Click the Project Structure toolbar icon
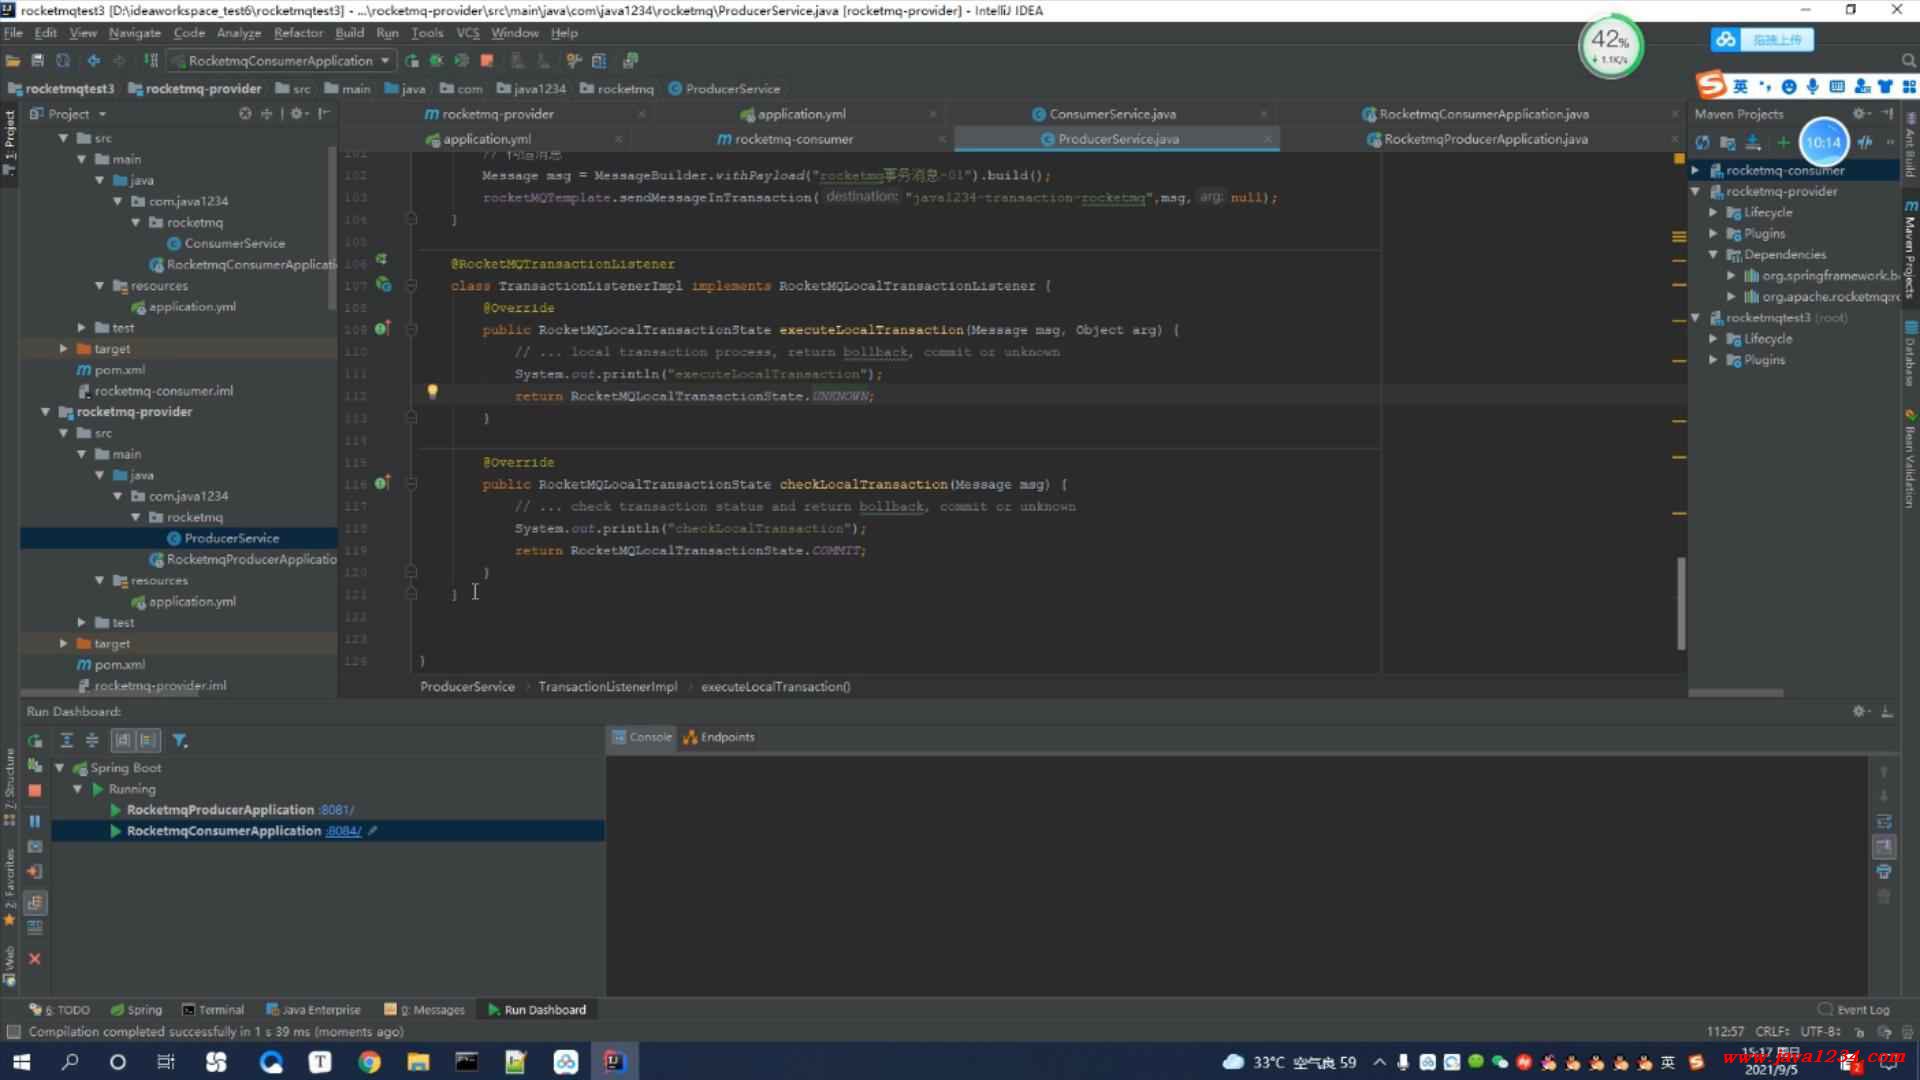This screenshot has width=1920, height=1080. click(x=599, y=61)
